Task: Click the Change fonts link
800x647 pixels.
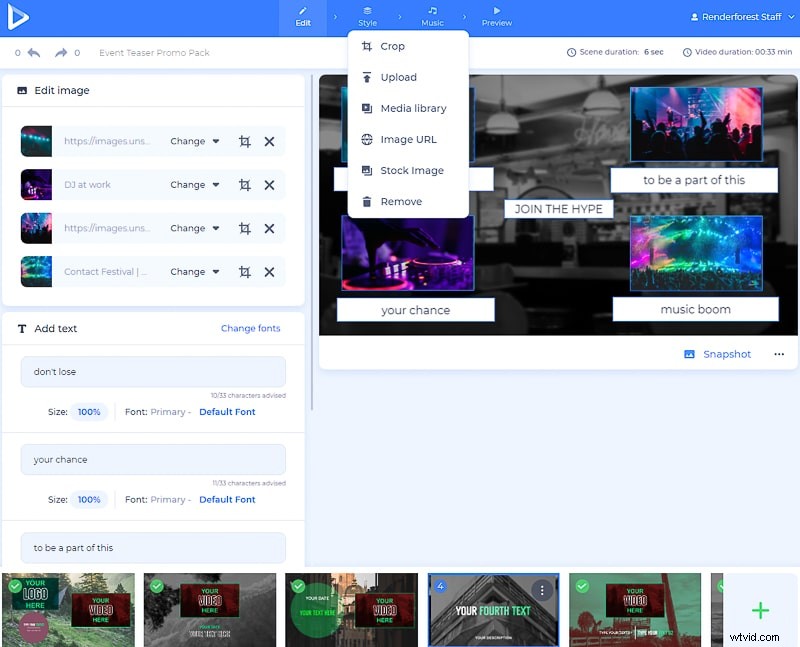Action: [x=250, y=328]
